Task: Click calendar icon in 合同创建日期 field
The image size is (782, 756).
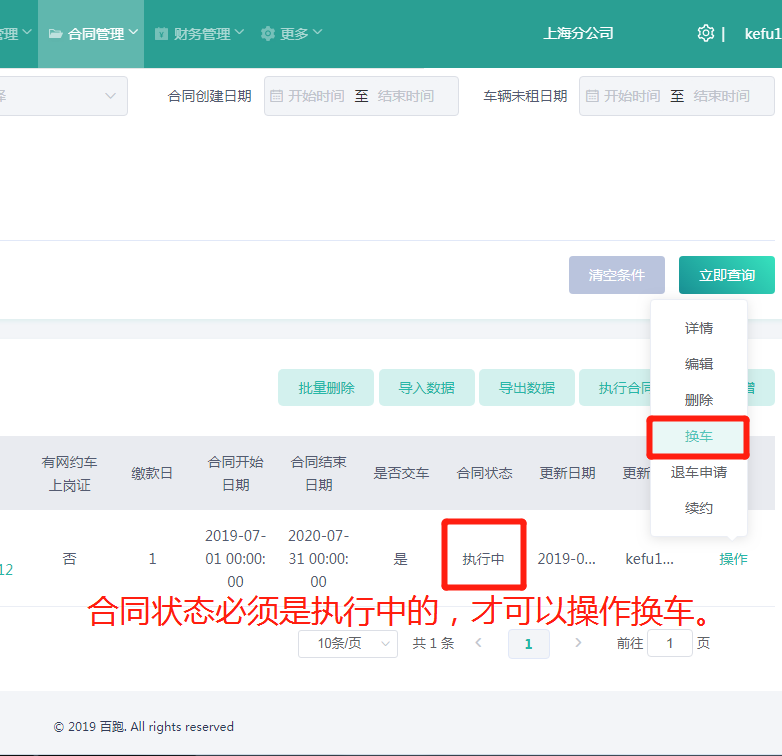Action: click(277, 96)
